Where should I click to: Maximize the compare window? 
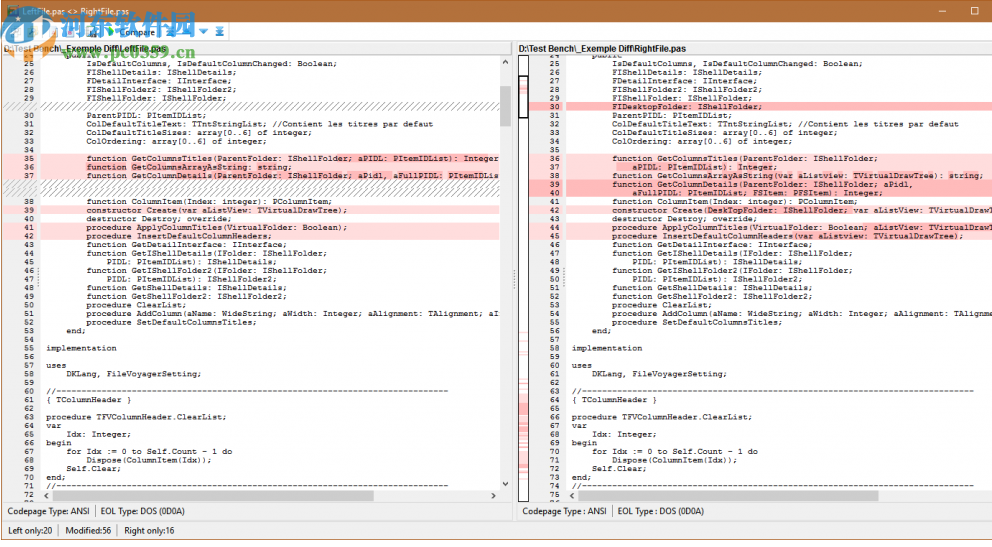pyautogui.click(x=974, y=11)
